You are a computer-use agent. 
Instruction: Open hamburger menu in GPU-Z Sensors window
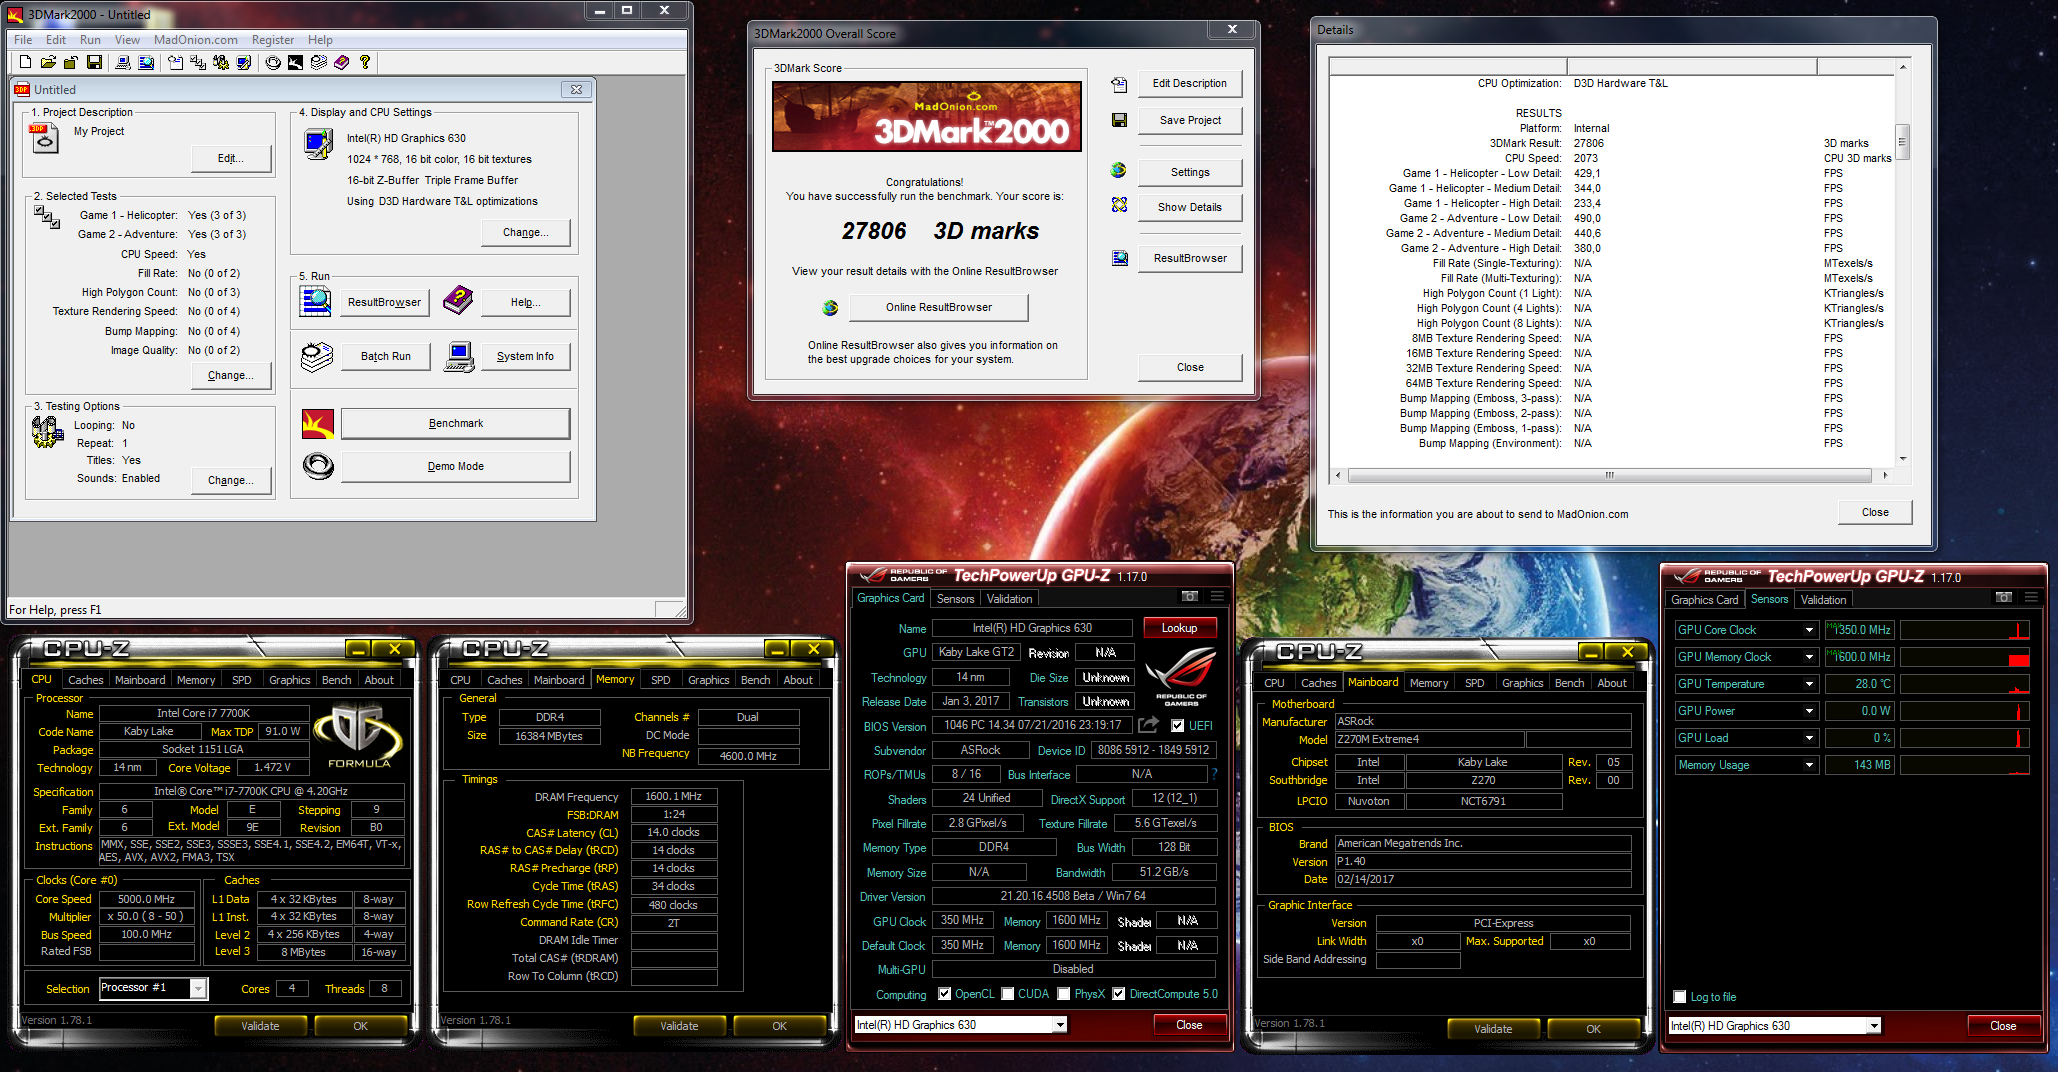click(2031, 597)
